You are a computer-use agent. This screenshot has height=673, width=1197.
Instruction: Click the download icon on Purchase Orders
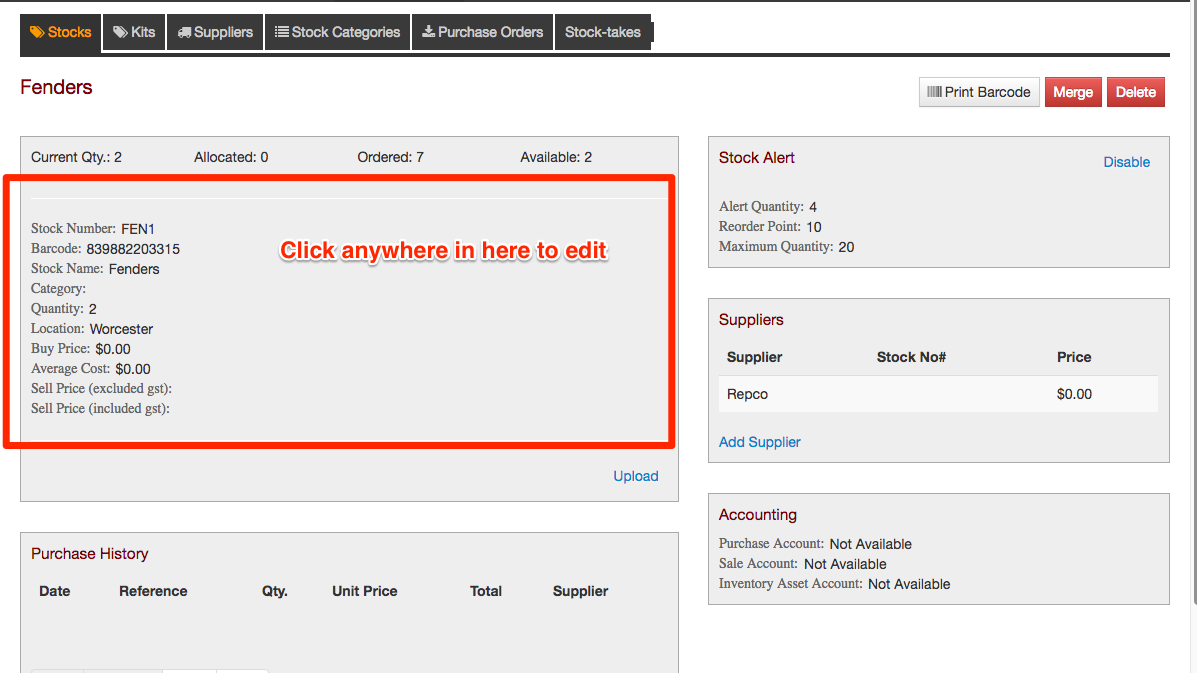point(428,31)
